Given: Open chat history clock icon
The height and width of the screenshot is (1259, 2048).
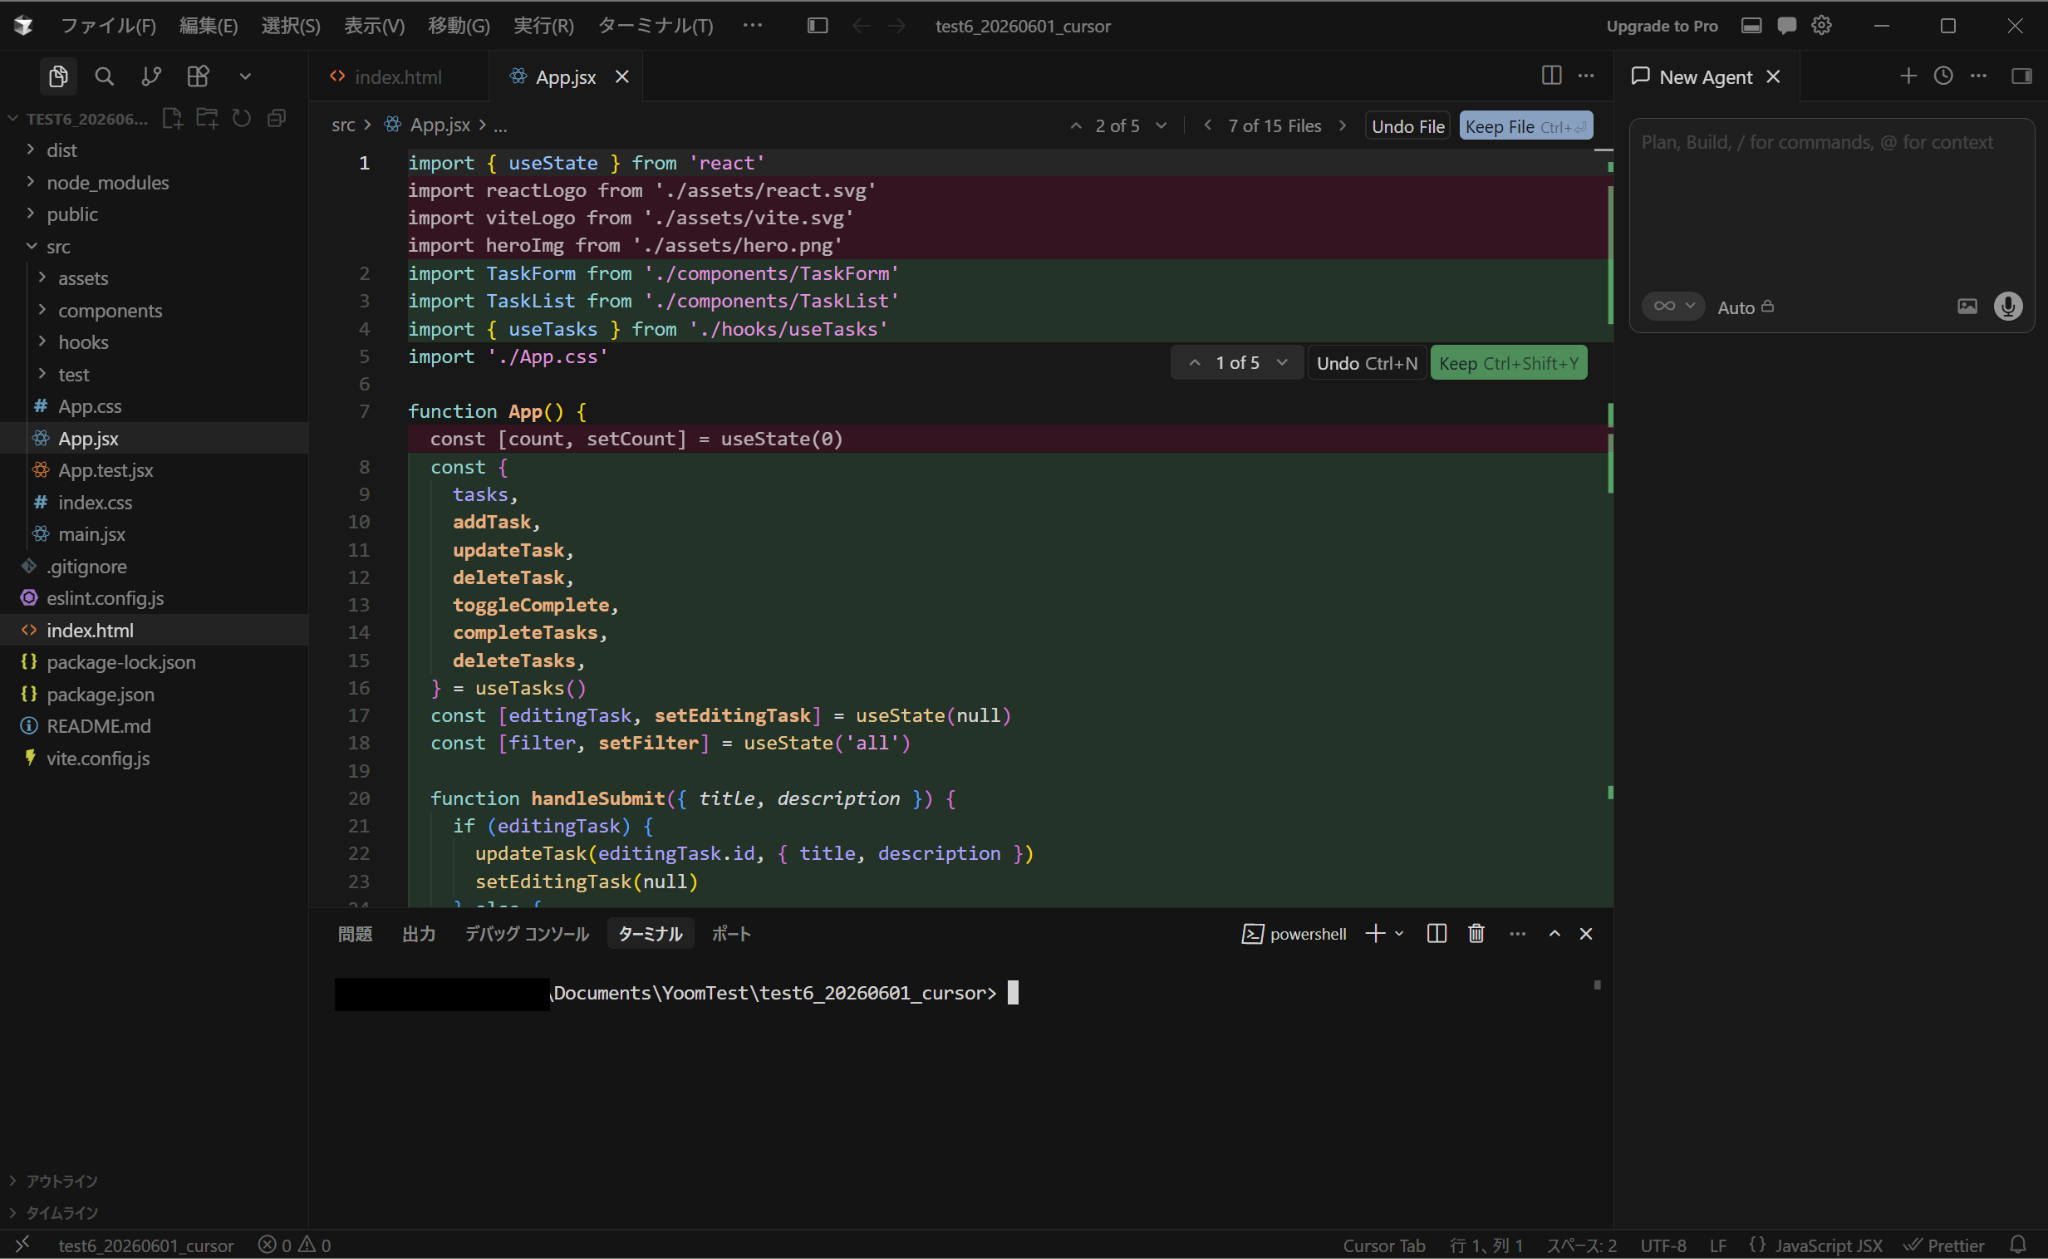Looking at the screenshot, I should click(1943, 76).
